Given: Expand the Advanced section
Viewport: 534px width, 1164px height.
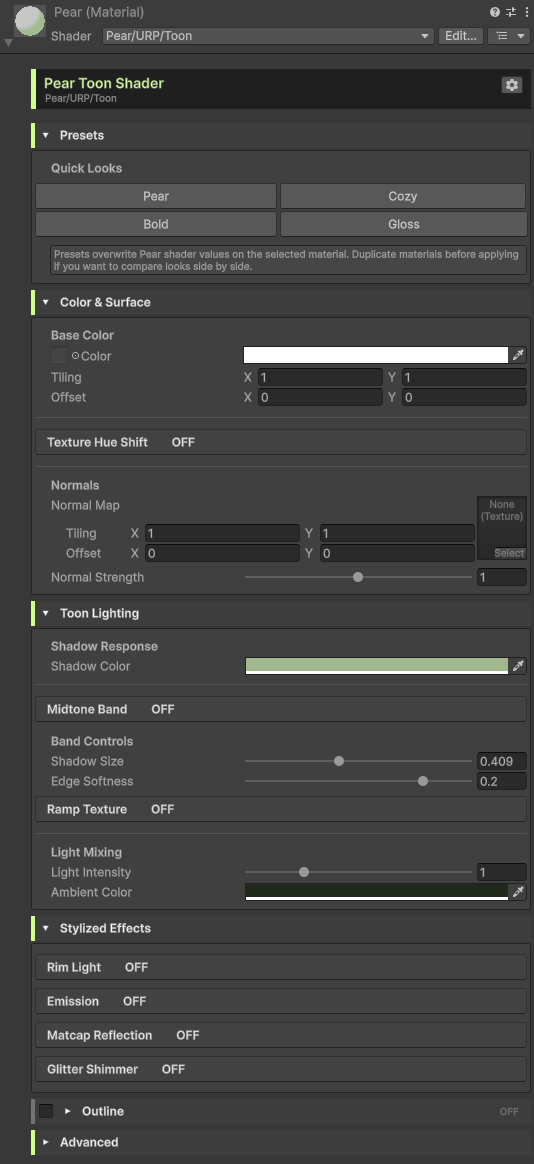Looking at the screenshot, I should (x=45, y=1142).
